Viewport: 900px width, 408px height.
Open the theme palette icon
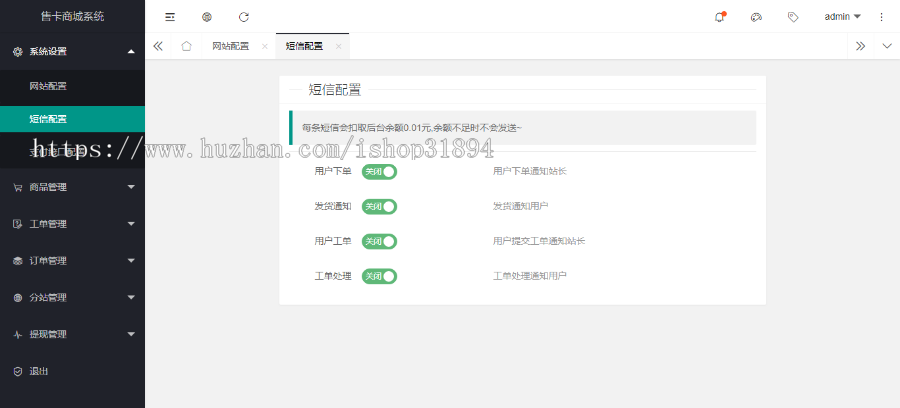coord(756,17)
